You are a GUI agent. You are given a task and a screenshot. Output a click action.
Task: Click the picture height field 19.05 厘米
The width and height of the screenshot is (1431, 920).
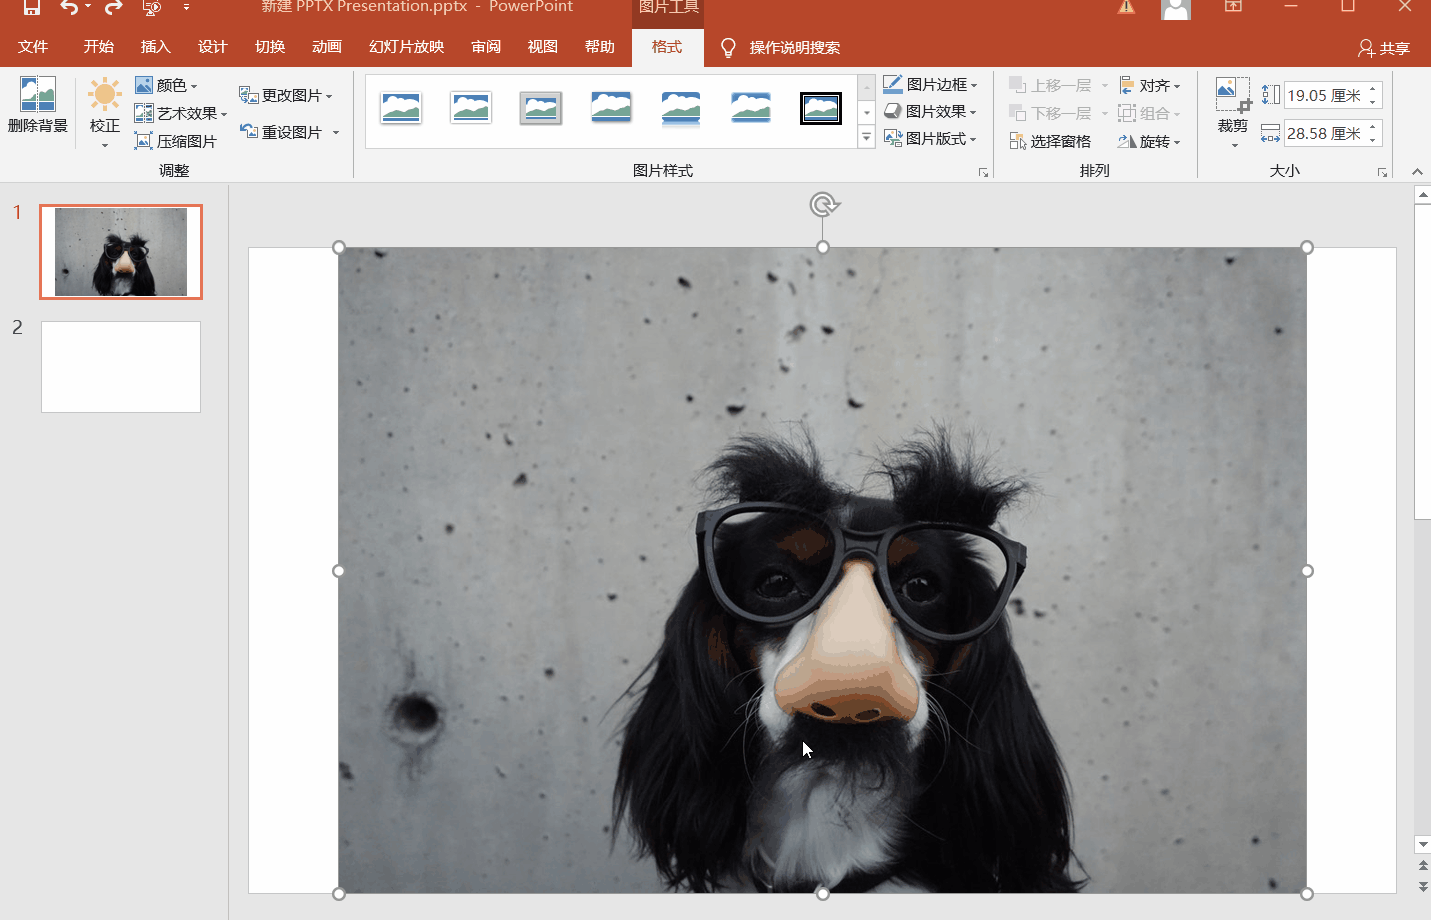pyautogui.click(x=1323, y=96)
